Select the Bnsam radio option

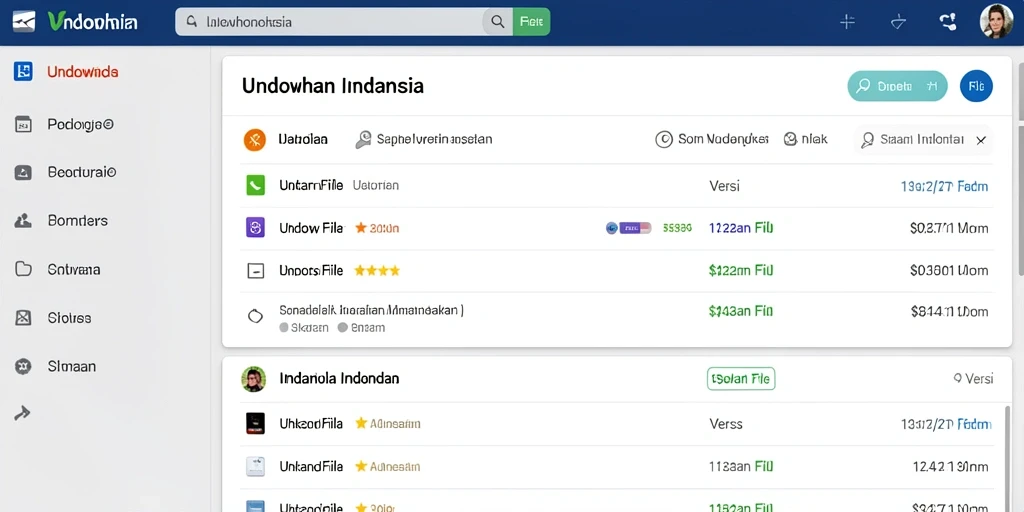362,328
